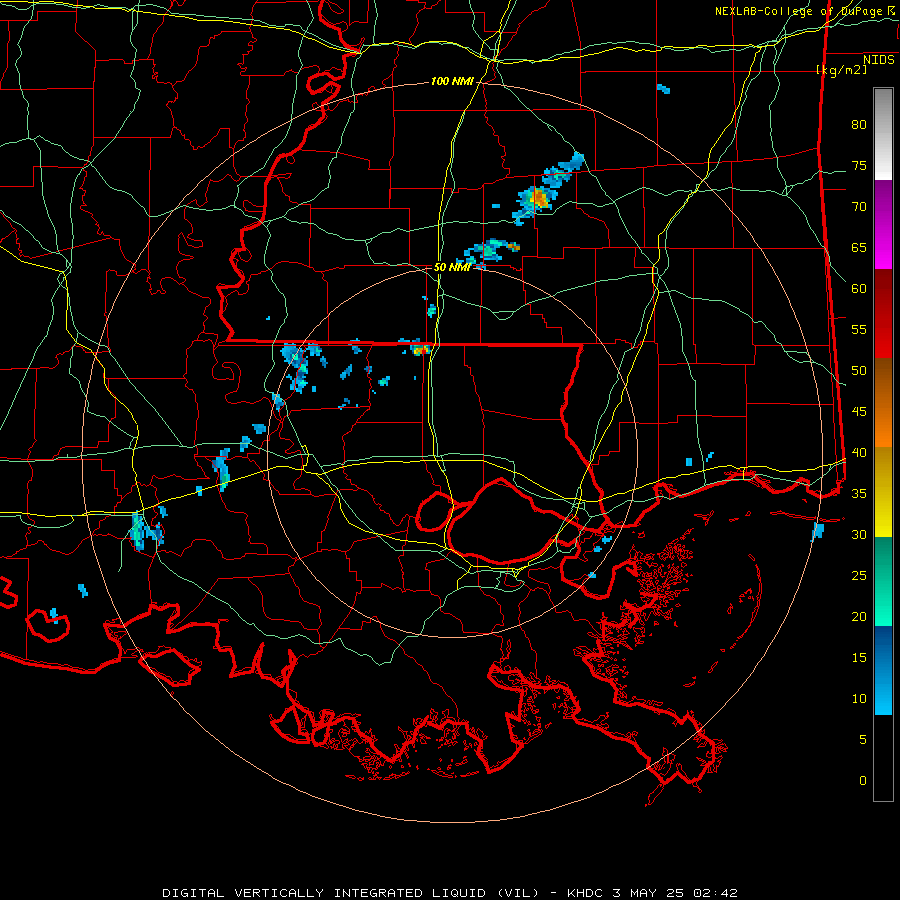This screenshot has height=900, width=900.
Task: Select the purple-magenta segment of the color bar
Action: 883,224
